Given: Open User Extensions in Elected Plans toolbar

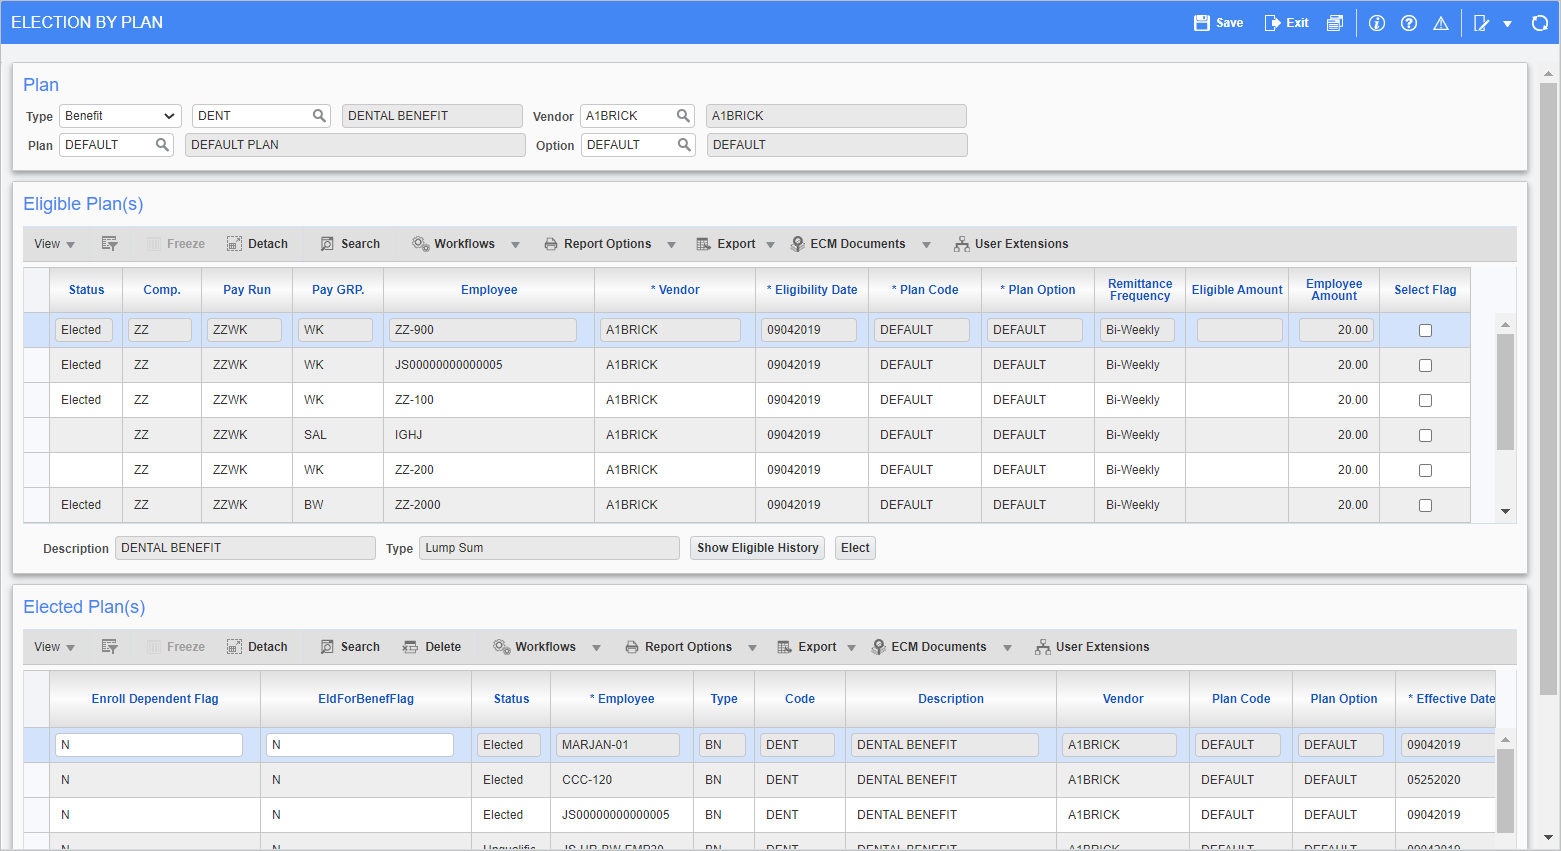Looking at the screenshot, I should coord(1092,647).
